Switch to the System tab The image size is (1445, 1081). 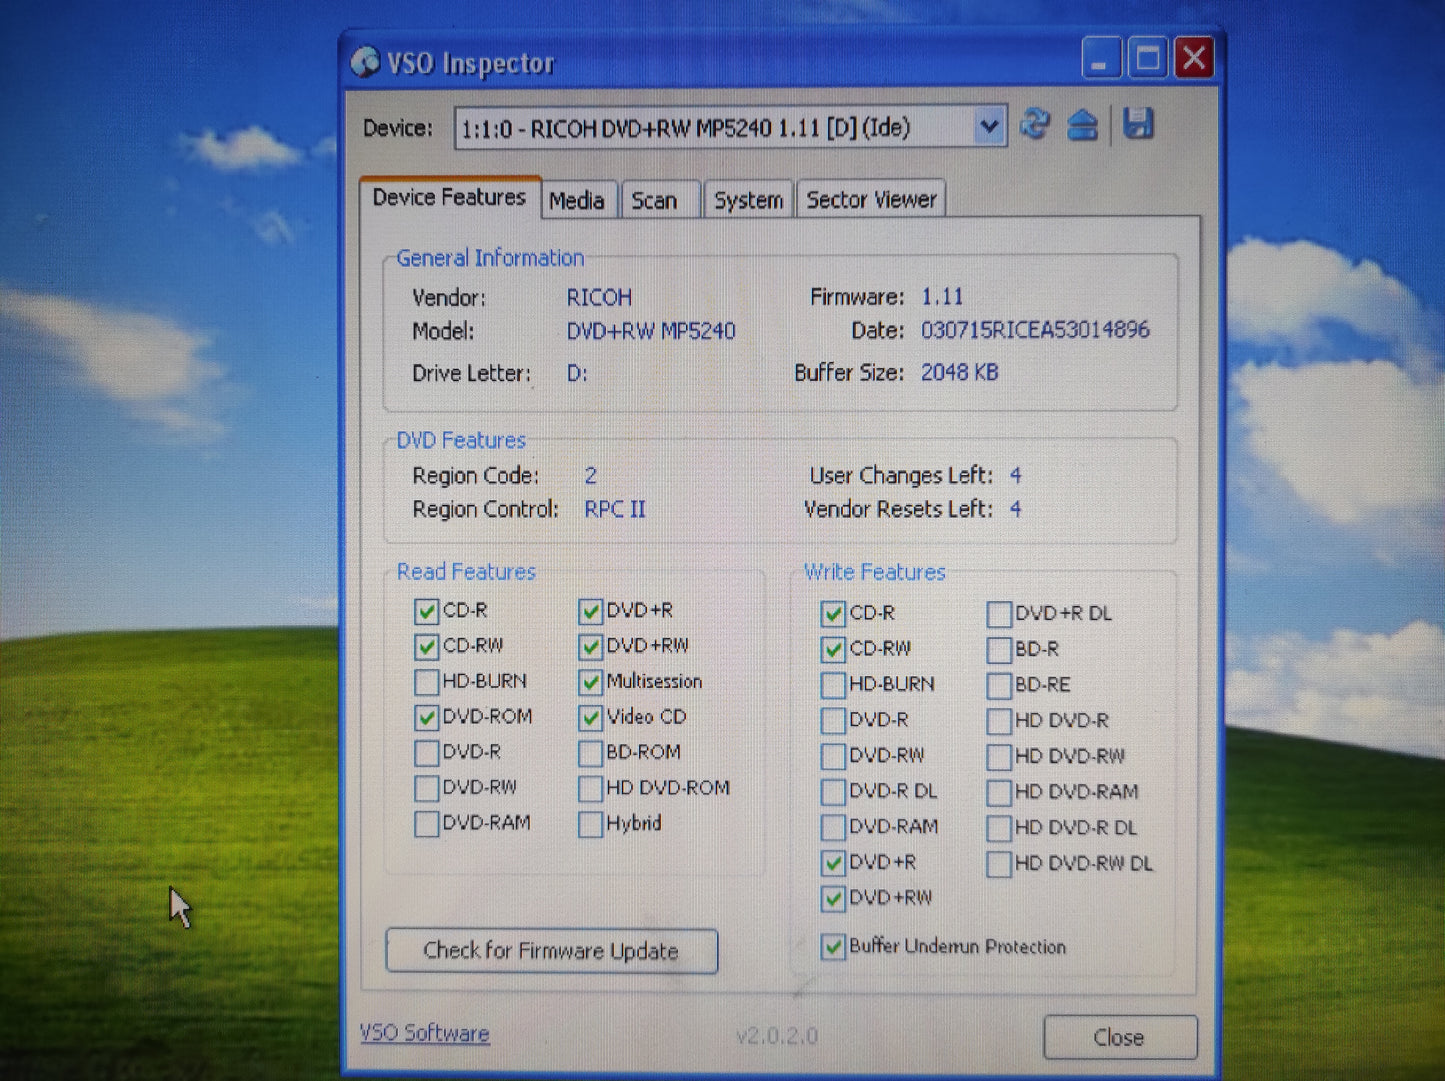click(x=748, y=201)
